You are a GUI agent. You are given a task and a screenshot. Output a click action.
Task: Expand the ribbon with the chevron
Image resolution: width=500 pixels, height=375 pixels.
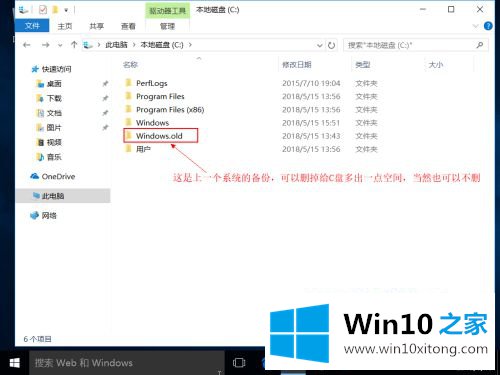point(476,26)
